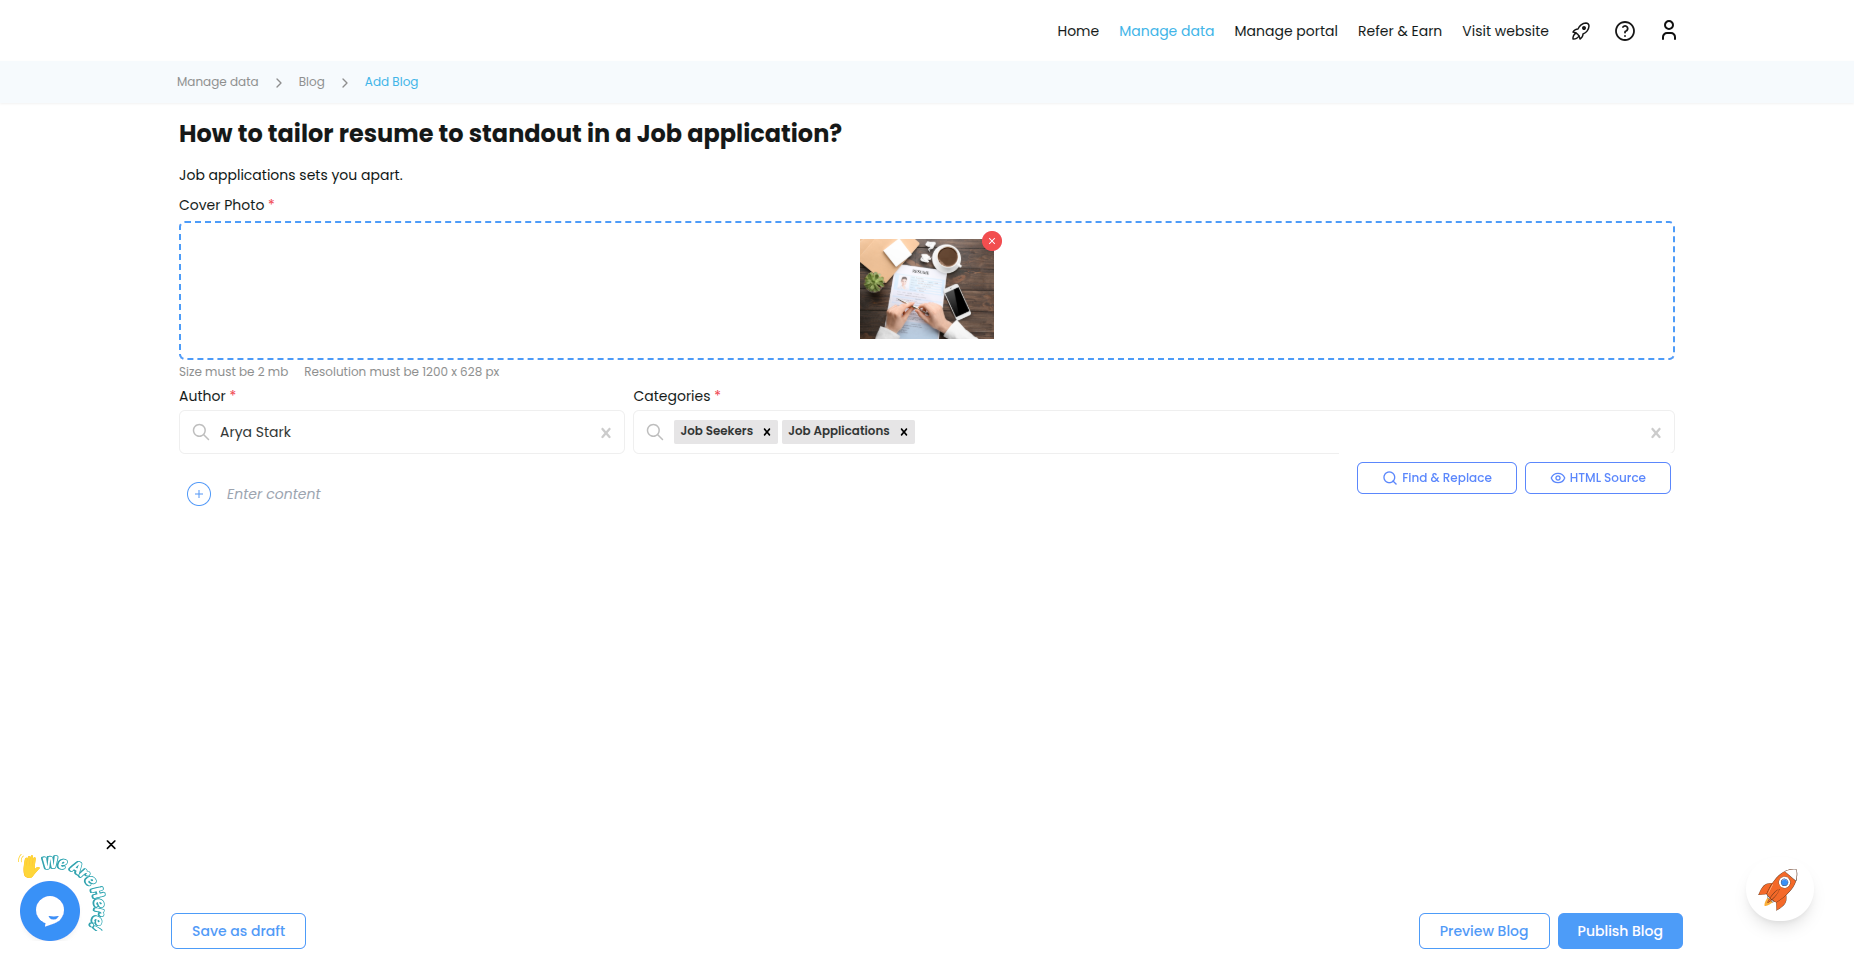The height and width of the screenshot is (961, 1854).
Task: Click the floating rocket launcher icon
Action: click(x=1779, y=888)
